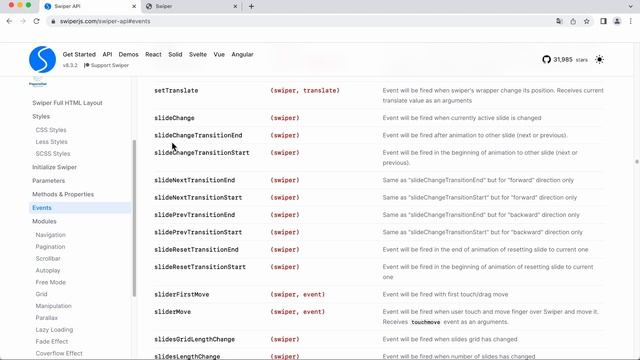Toggle the light/dark theme sun icon
The image size is (640, 360).
599,60
